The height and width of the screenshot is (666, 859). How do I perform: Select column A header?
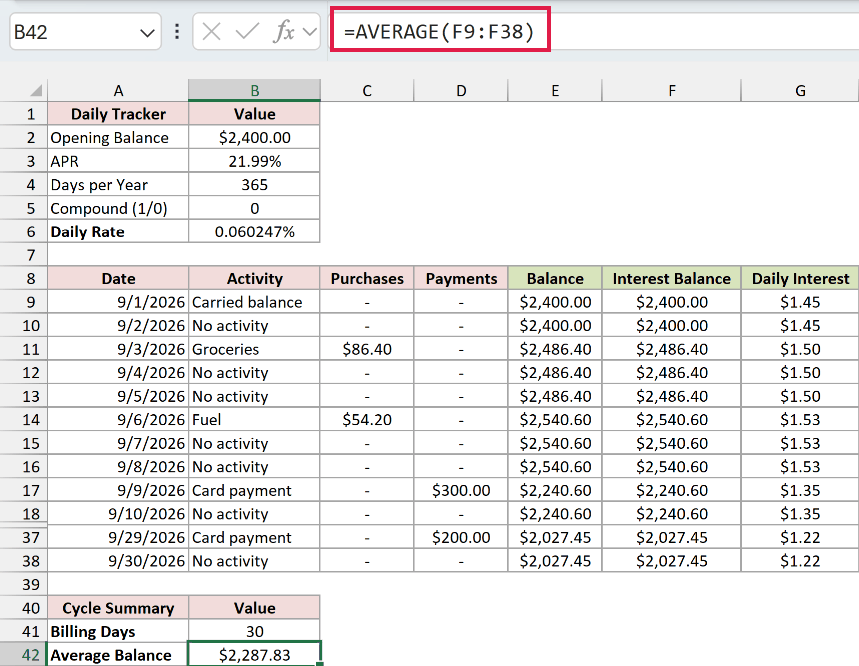pyautogui.click(x=118, y=90)
